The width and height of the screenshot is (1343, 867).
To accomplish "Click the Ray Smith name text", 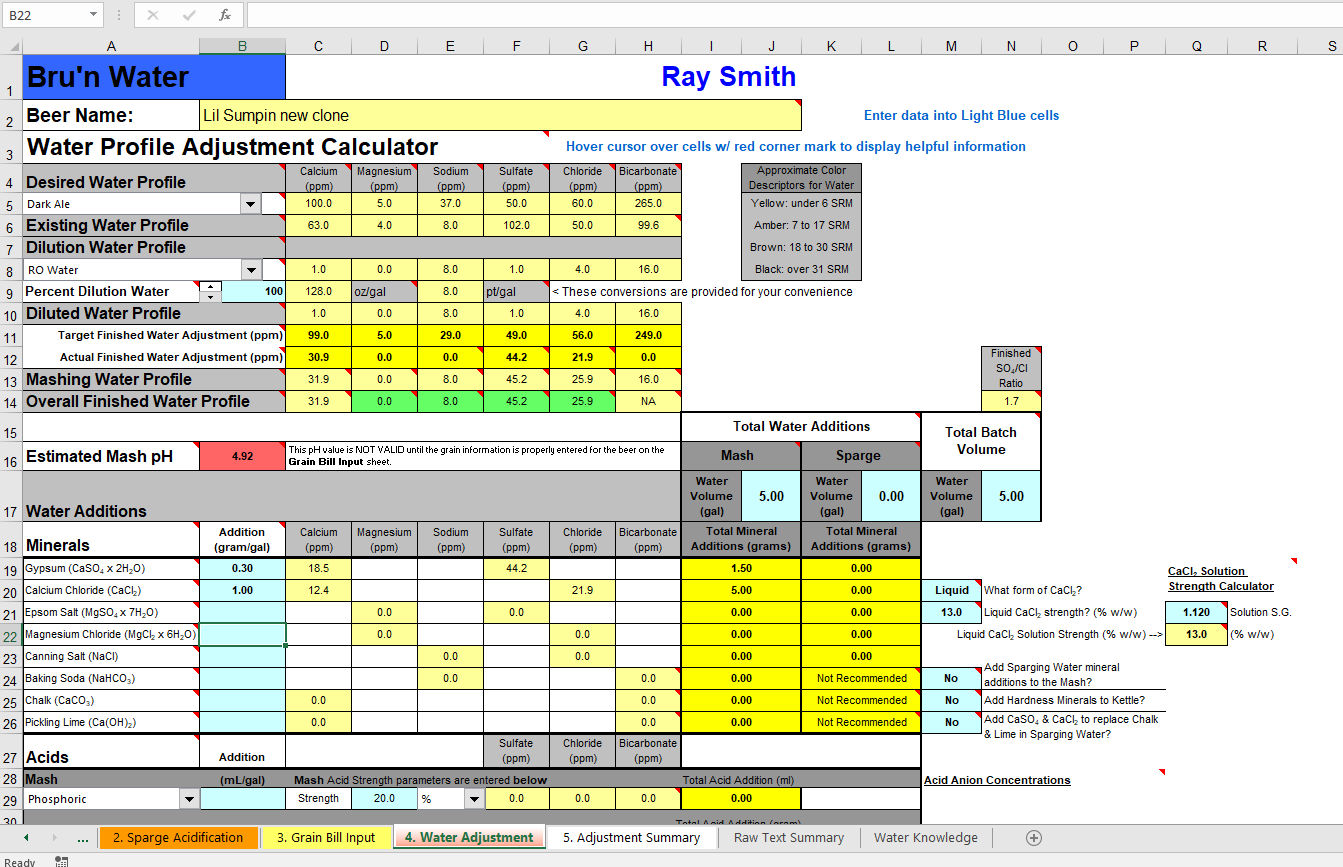I will (729, 77).
